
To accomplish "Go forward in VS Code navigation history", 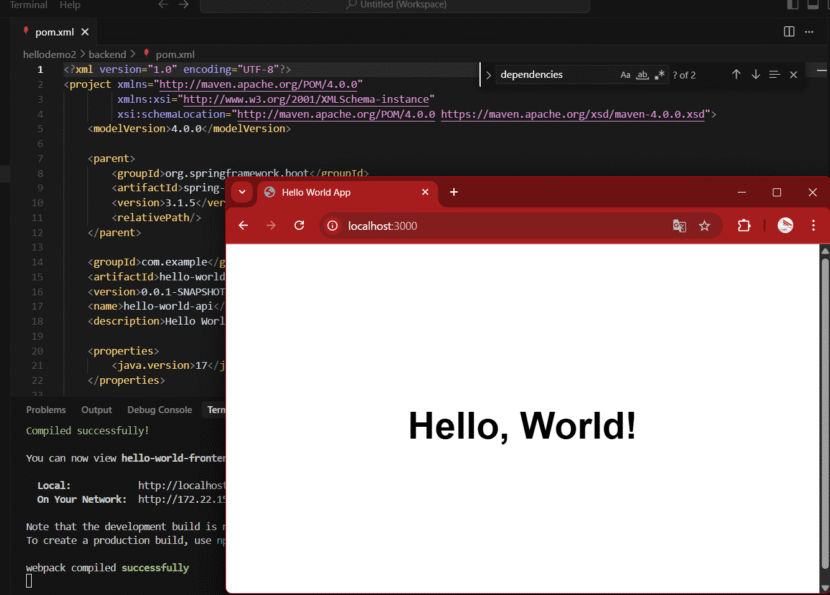I will [184, 5].
